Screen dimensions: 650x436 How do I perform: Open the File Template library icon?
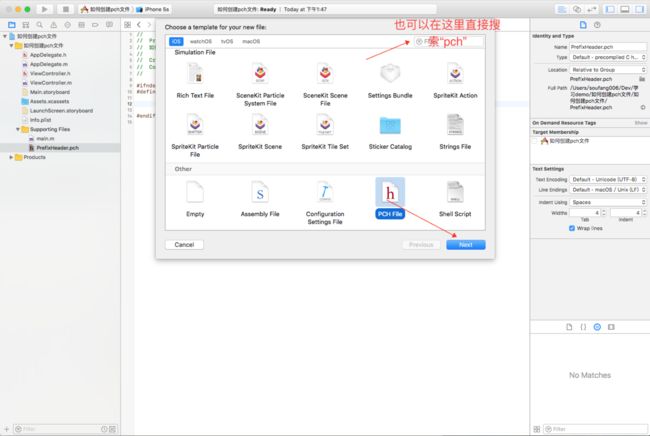(569, 327)
